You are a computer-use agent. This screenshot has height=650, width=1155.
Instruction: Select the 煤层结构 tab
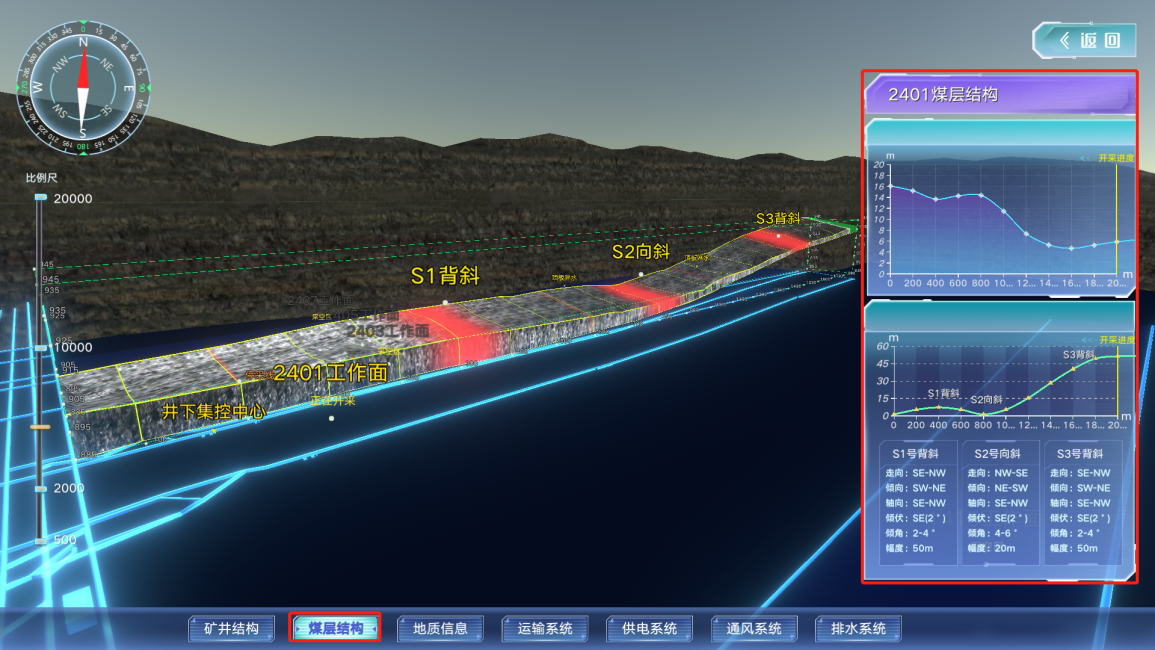[x=335, y=629]
